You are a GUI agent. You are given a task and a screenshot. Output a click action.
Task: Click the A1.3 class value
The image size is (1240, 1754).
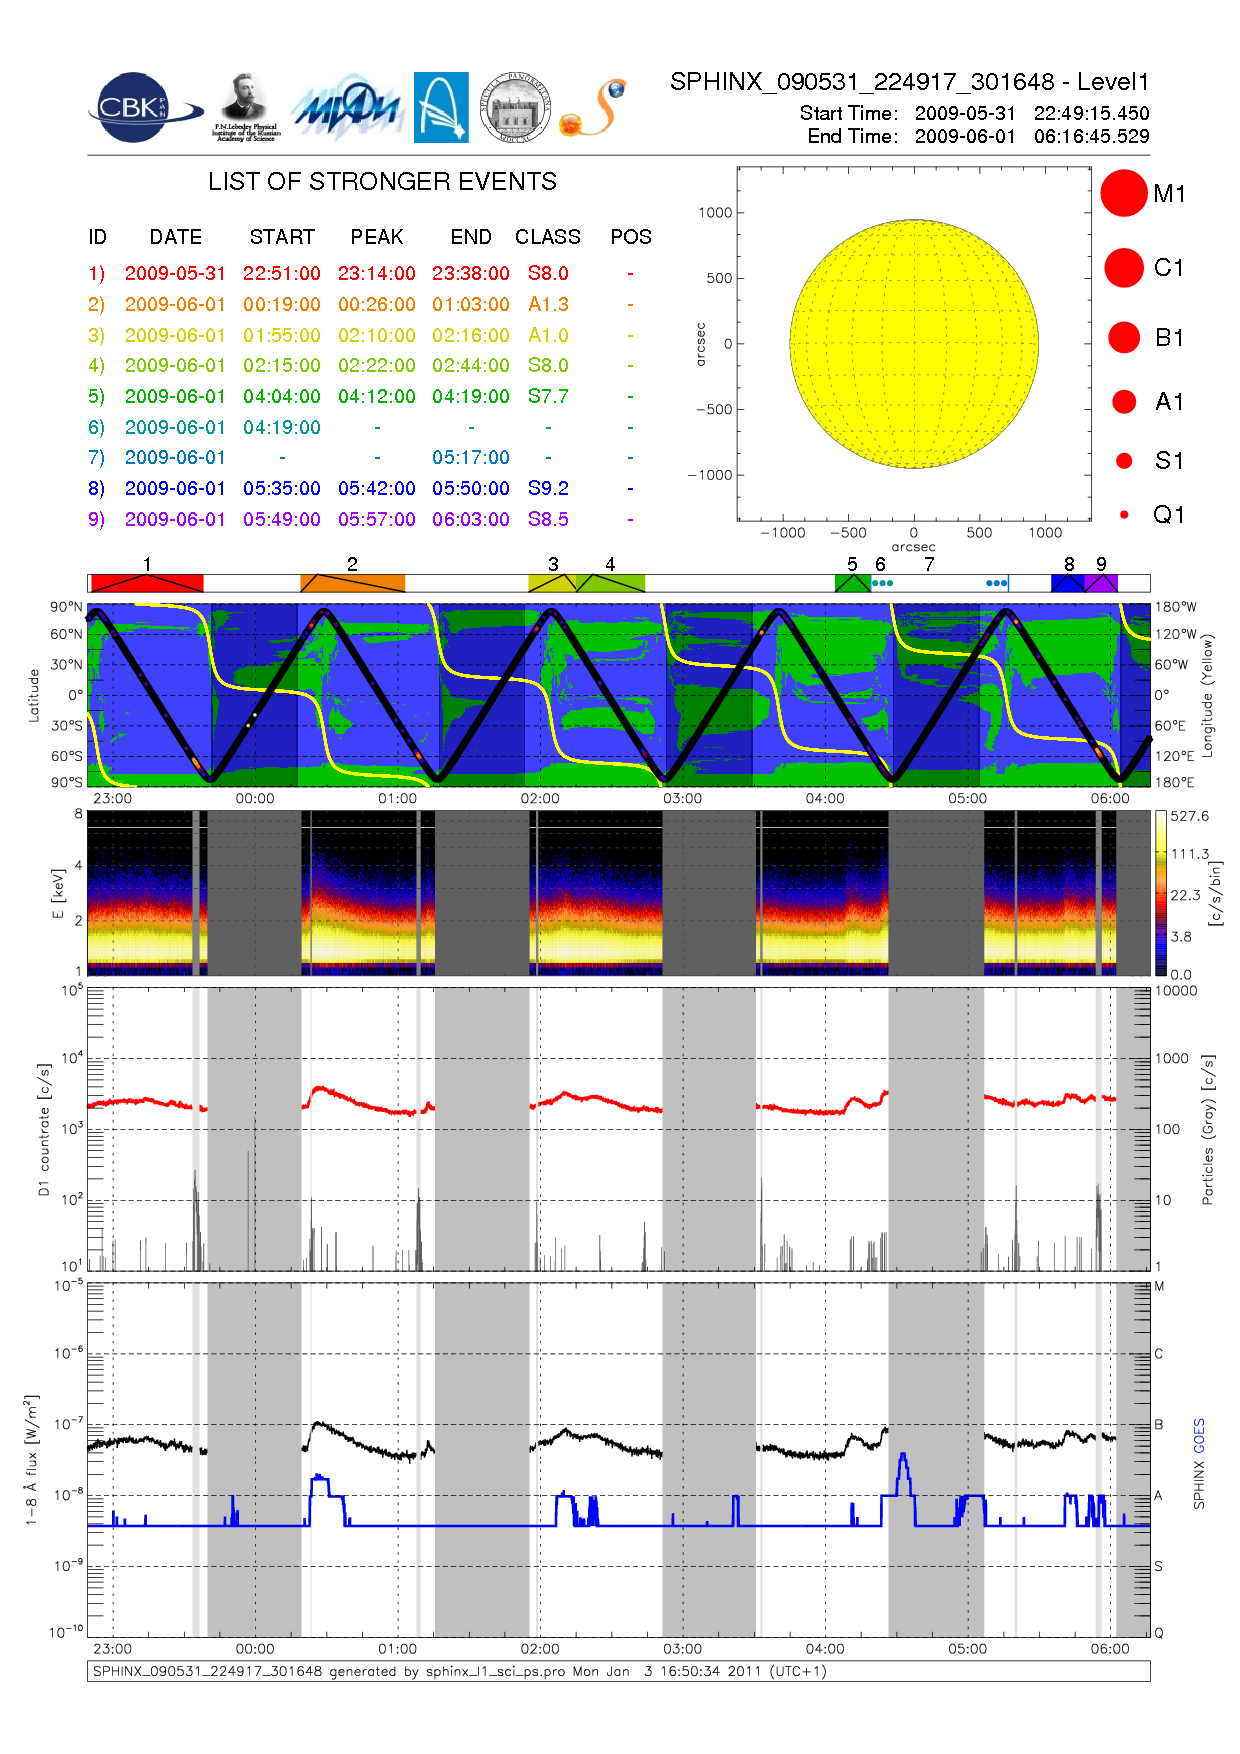(x=548, y=304)
